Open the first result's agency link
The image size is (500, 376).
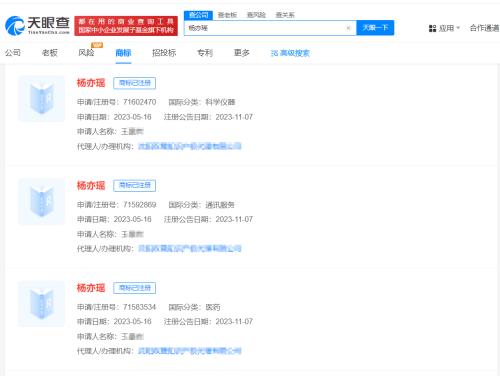point(190,146)
